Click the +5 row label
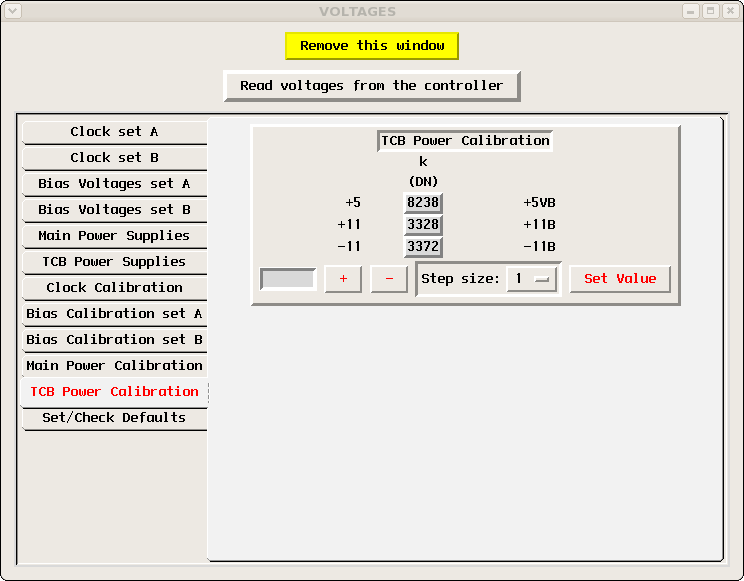The height and width of the screenshot is (581, 744). [353, 203]
